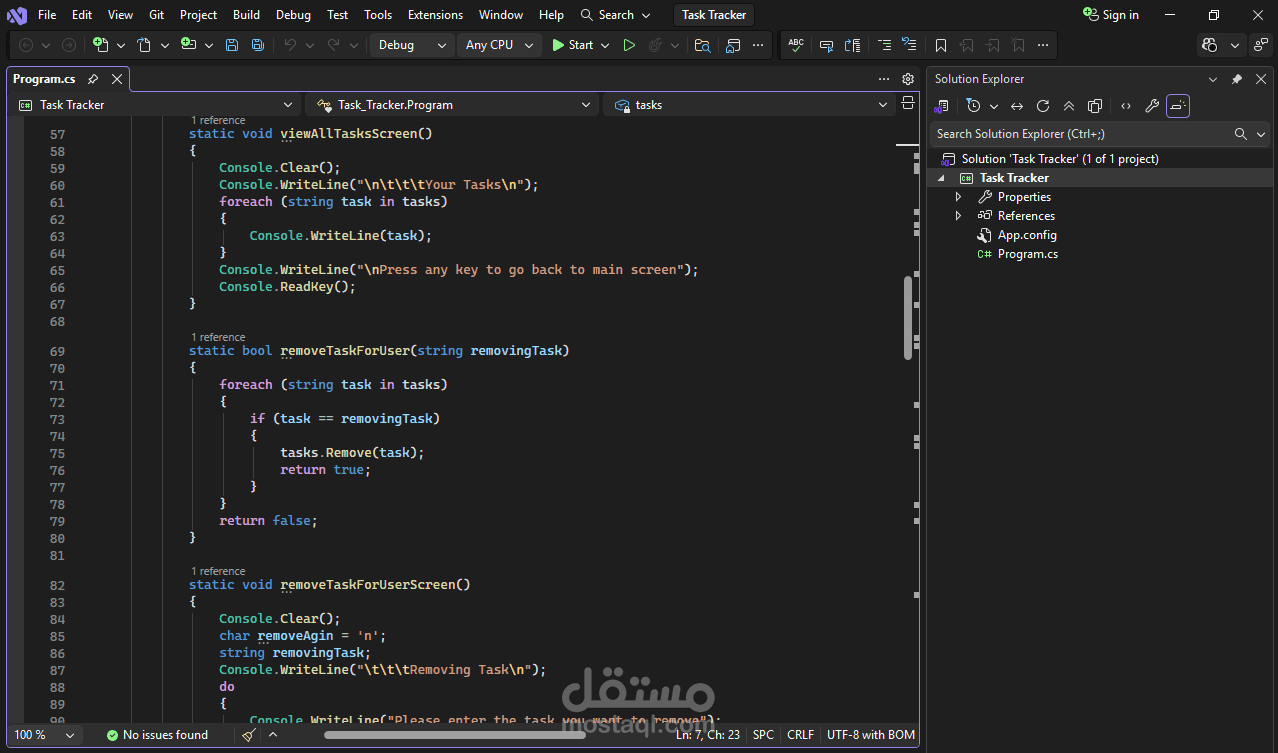Click the code cleanup broom icon

click(x=249, y=735)
